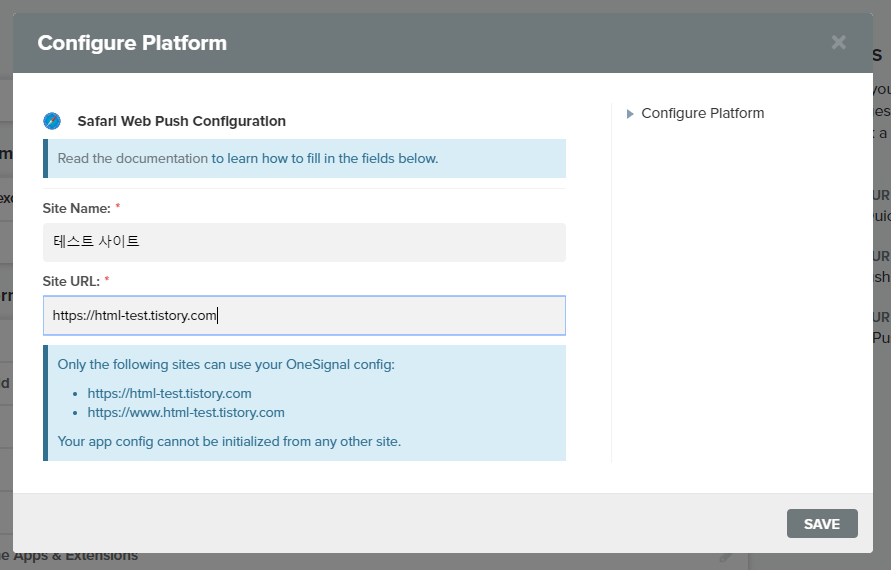Click "Your app config cannot be initialized" notice

point(229,441)
